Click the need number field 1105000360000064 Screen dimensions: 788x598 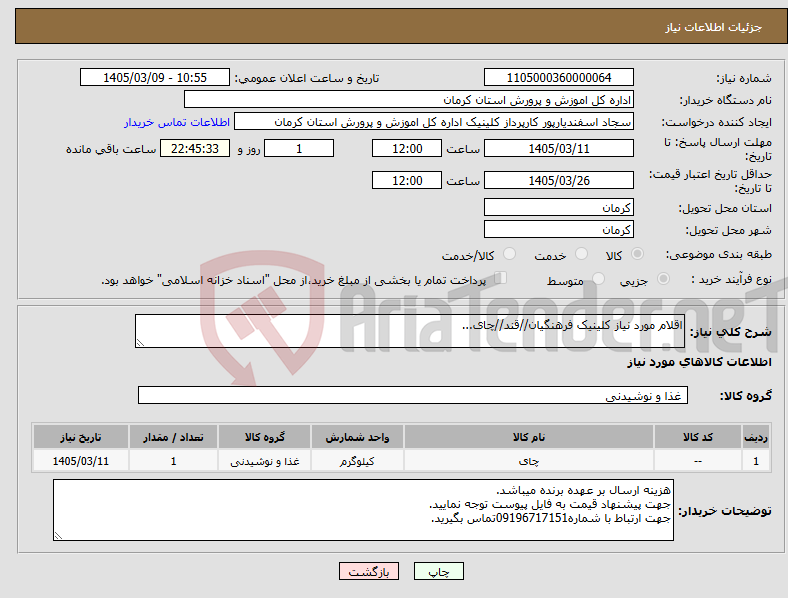point(558,77)
